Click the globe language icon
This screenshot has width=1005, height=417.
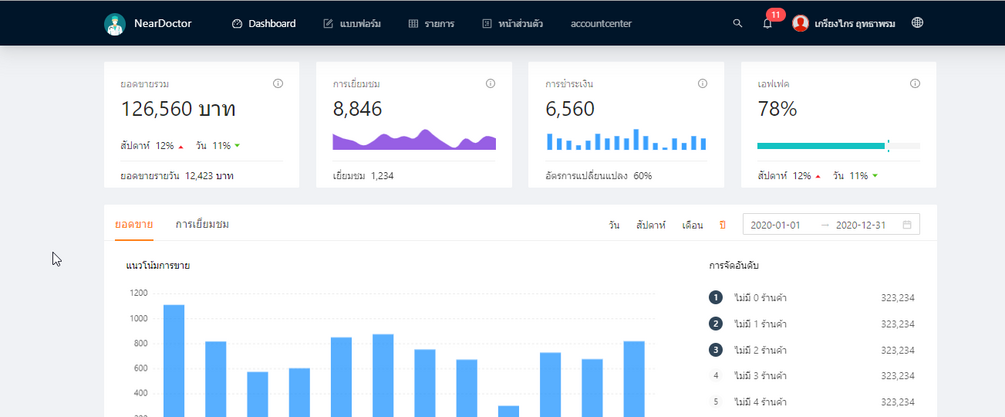click(917, 23)
